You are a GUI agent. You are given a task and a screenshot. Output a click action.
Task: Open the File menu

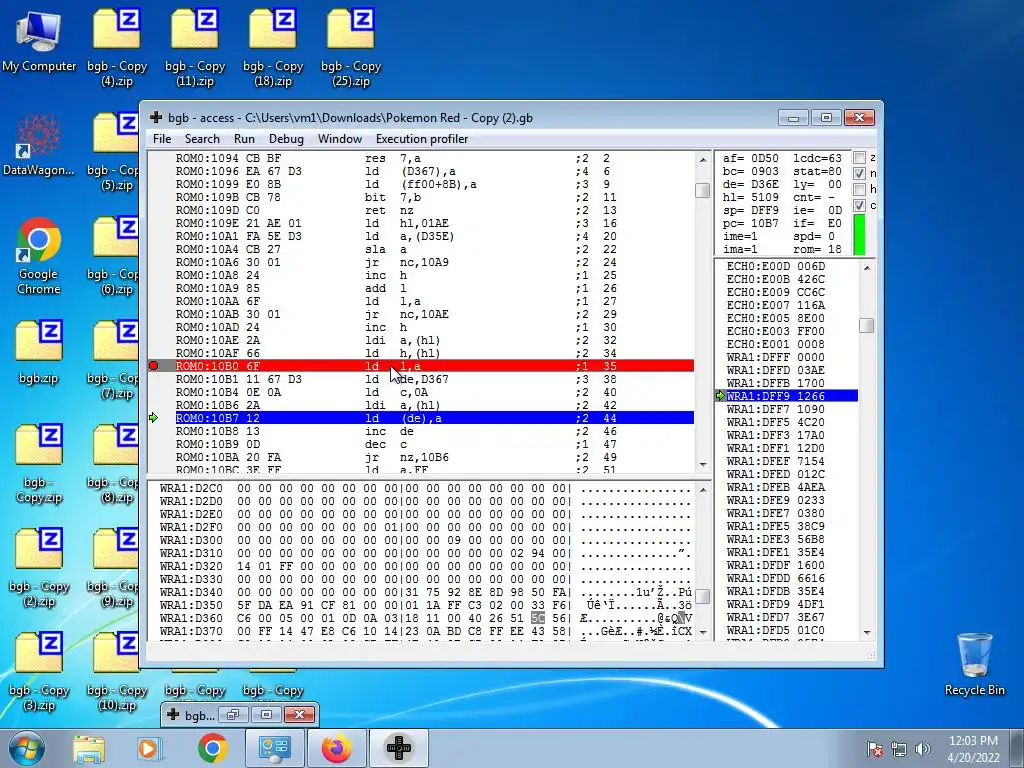tap(162, 138)
